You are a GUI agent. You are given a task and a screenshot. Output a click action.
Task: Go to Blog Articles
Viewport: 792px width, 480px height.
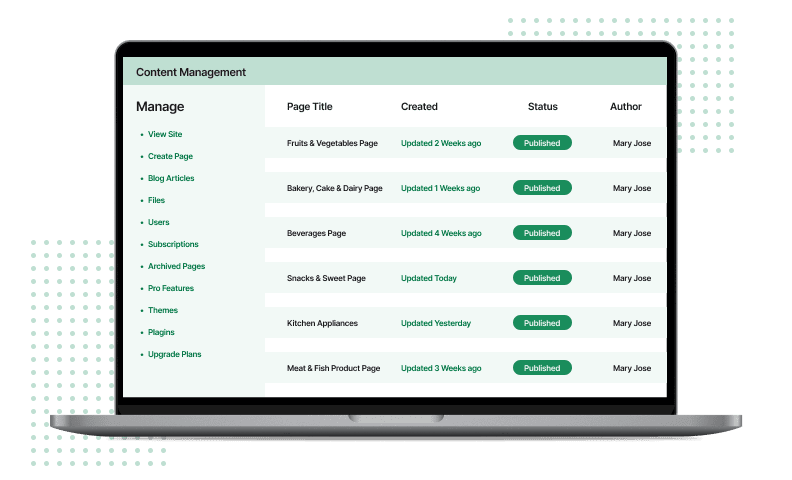(x=171, y=178)
